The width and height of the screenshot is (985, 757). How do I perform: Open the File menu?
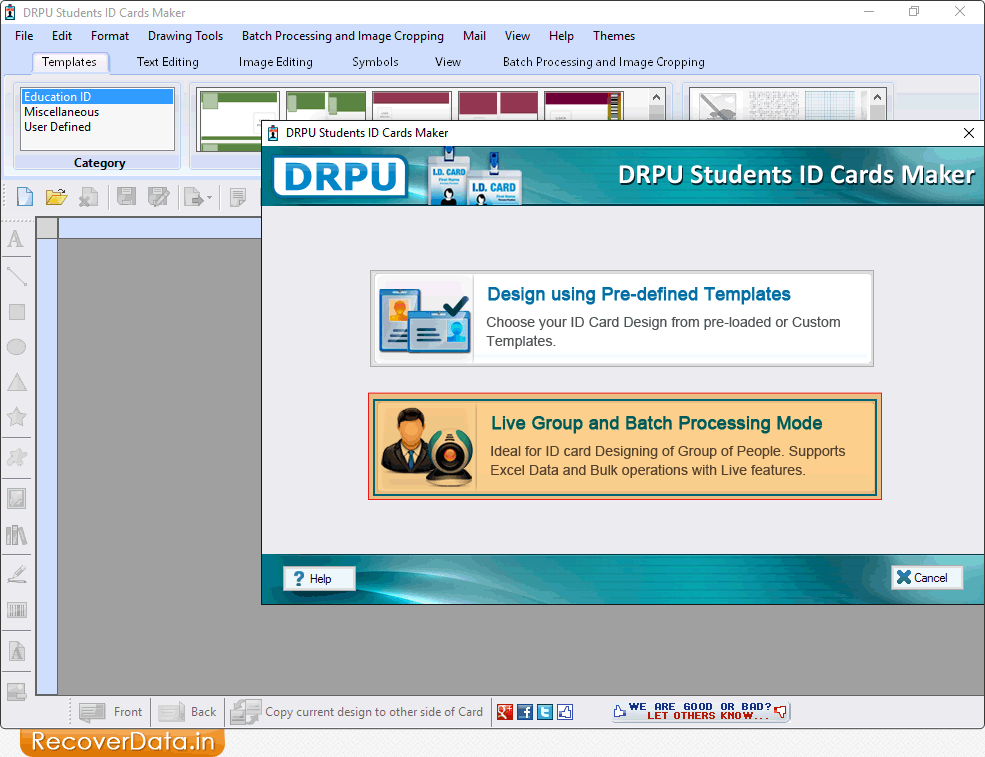pos(24,36)
